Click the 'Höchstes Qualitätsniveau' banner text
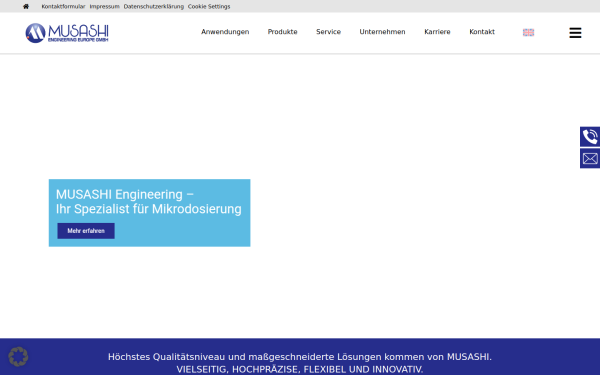The image size is (600, 375). 300,357
